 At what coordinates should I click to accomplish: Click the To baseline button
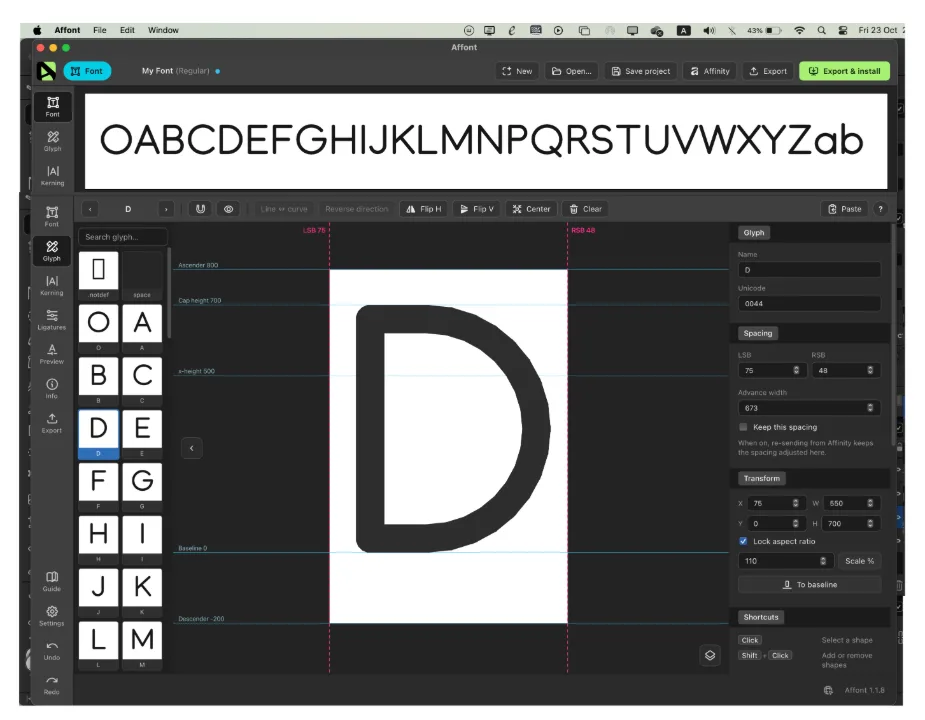coord(809,584)
